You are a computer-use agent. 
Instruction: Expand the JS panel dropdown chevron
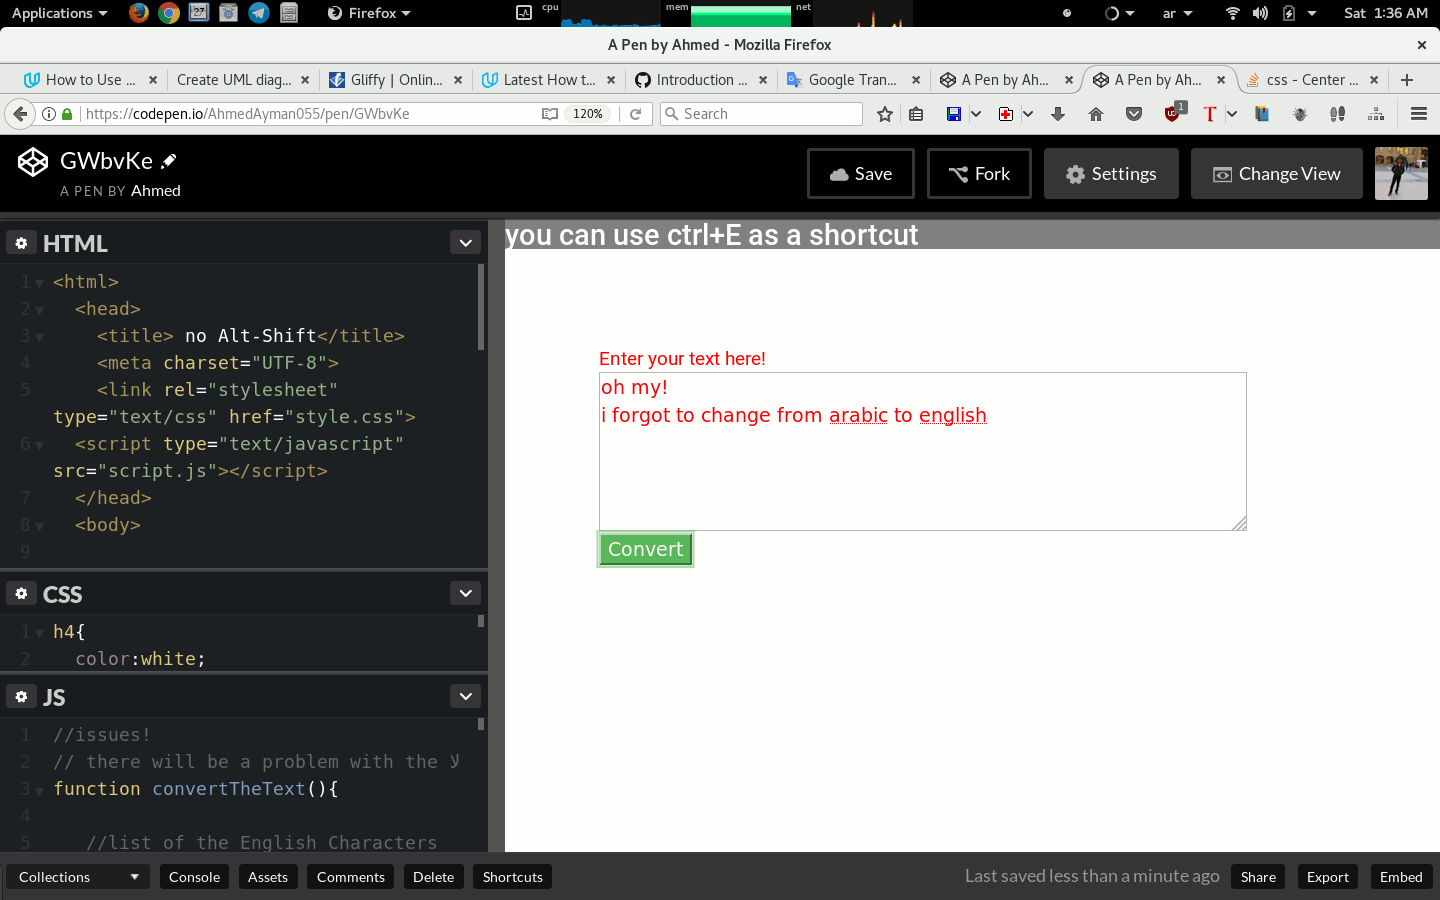pyautogui.click(x=465, y=697)
